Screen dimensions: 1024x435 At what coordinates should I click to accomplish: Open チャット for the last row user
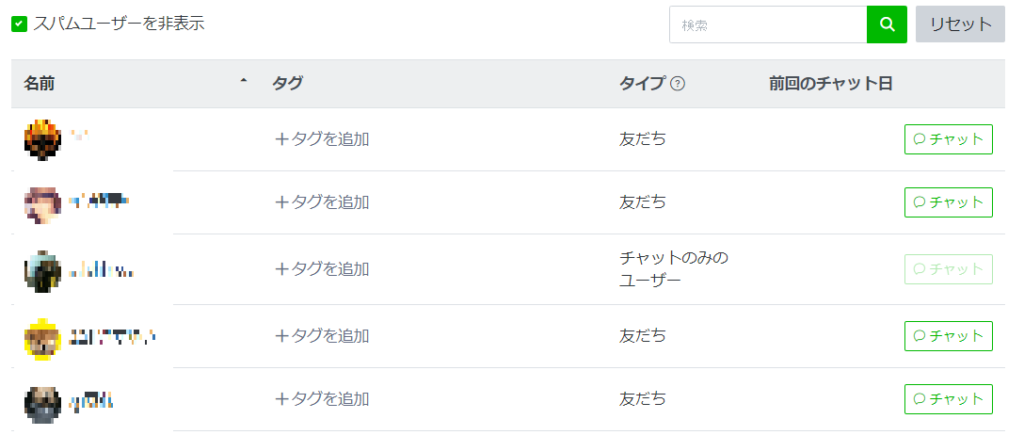click(x=948, y=398)
